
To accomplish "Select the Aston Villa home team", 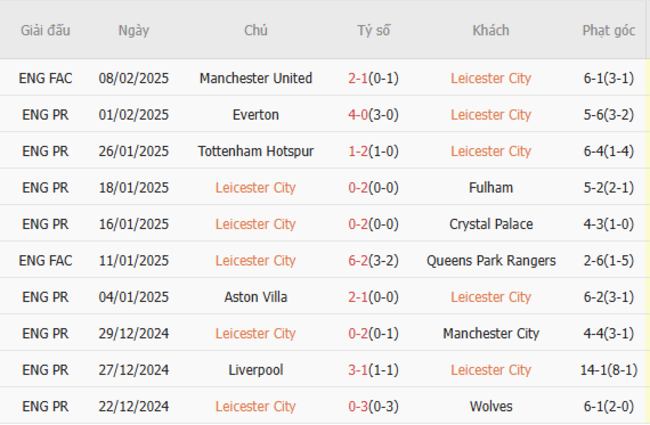I will point(256,297).
